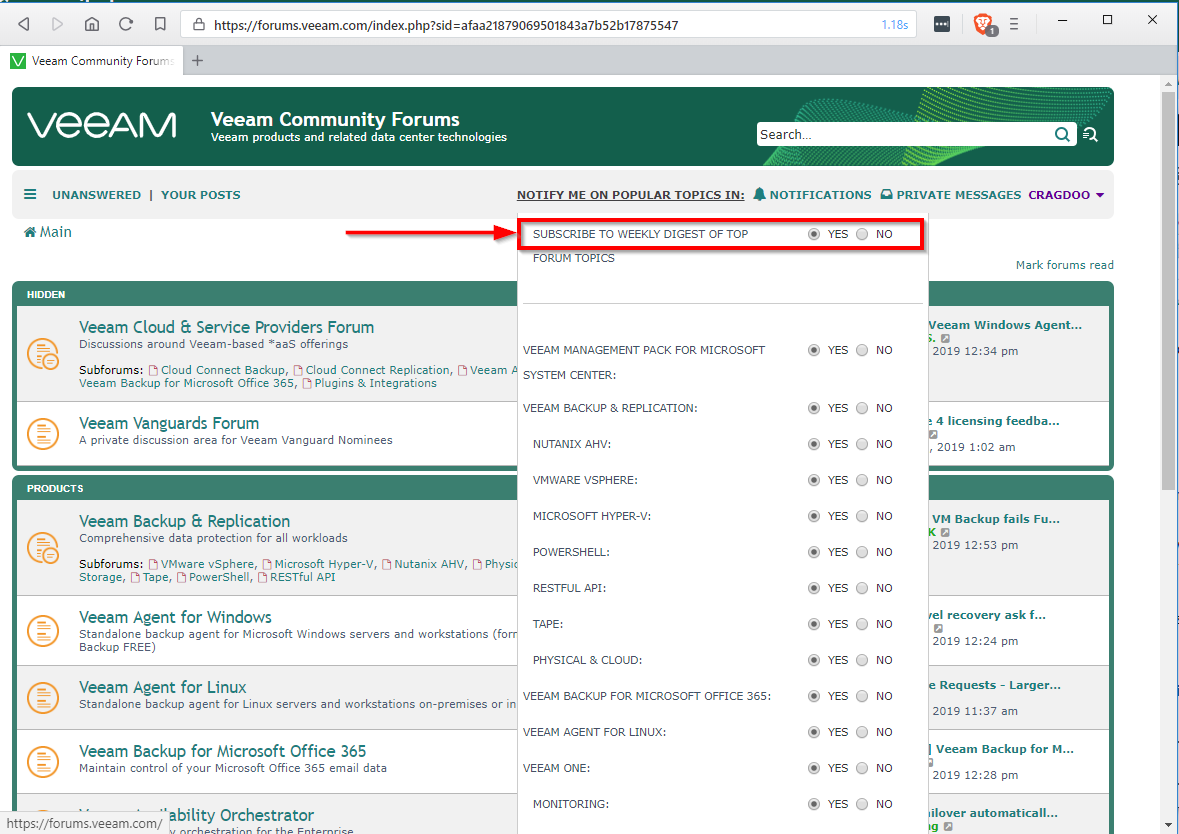Open Veeam Cloud & Service Providers Forum
This screenshot has height=834, width=1179.
pos(226,327)
